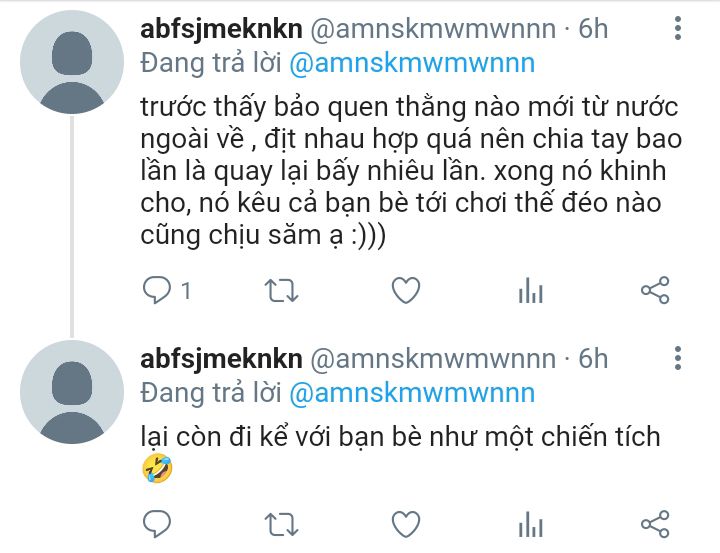Share the first tweet

click(x=655, y=290)
